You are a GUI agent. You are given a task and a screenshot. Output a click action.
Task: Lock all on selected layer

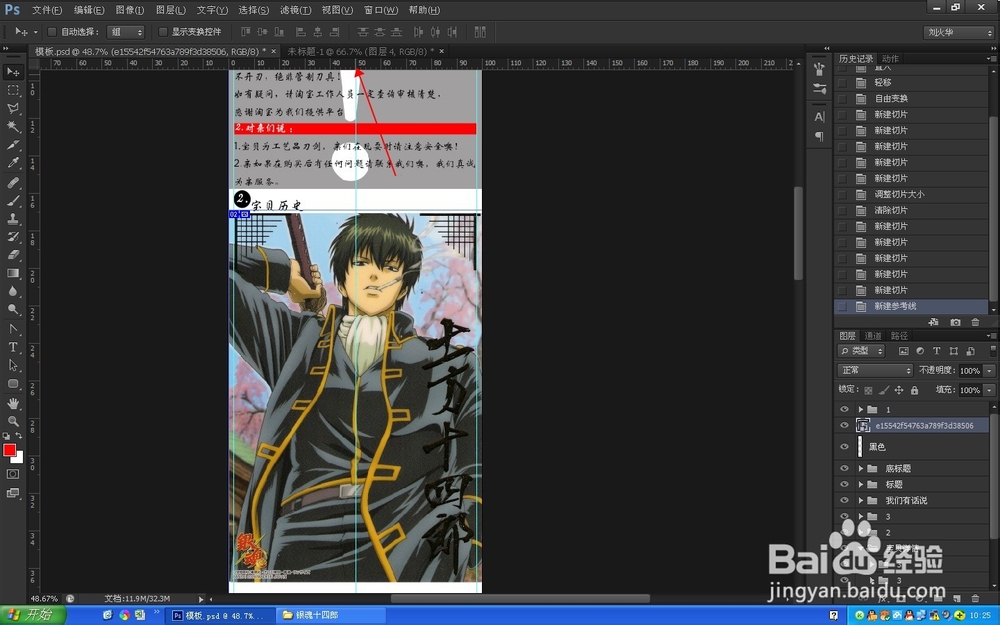tap(915, 390)
